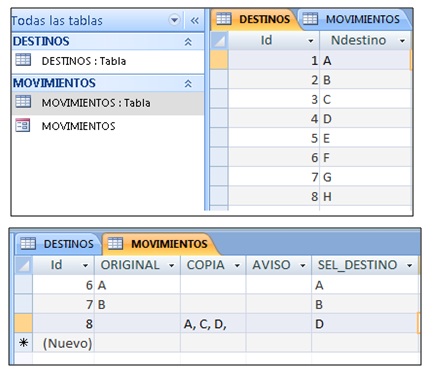Open the ORIGINAL column dropdown arrow
Screen dimensions: 435x372
coord(172,266)
